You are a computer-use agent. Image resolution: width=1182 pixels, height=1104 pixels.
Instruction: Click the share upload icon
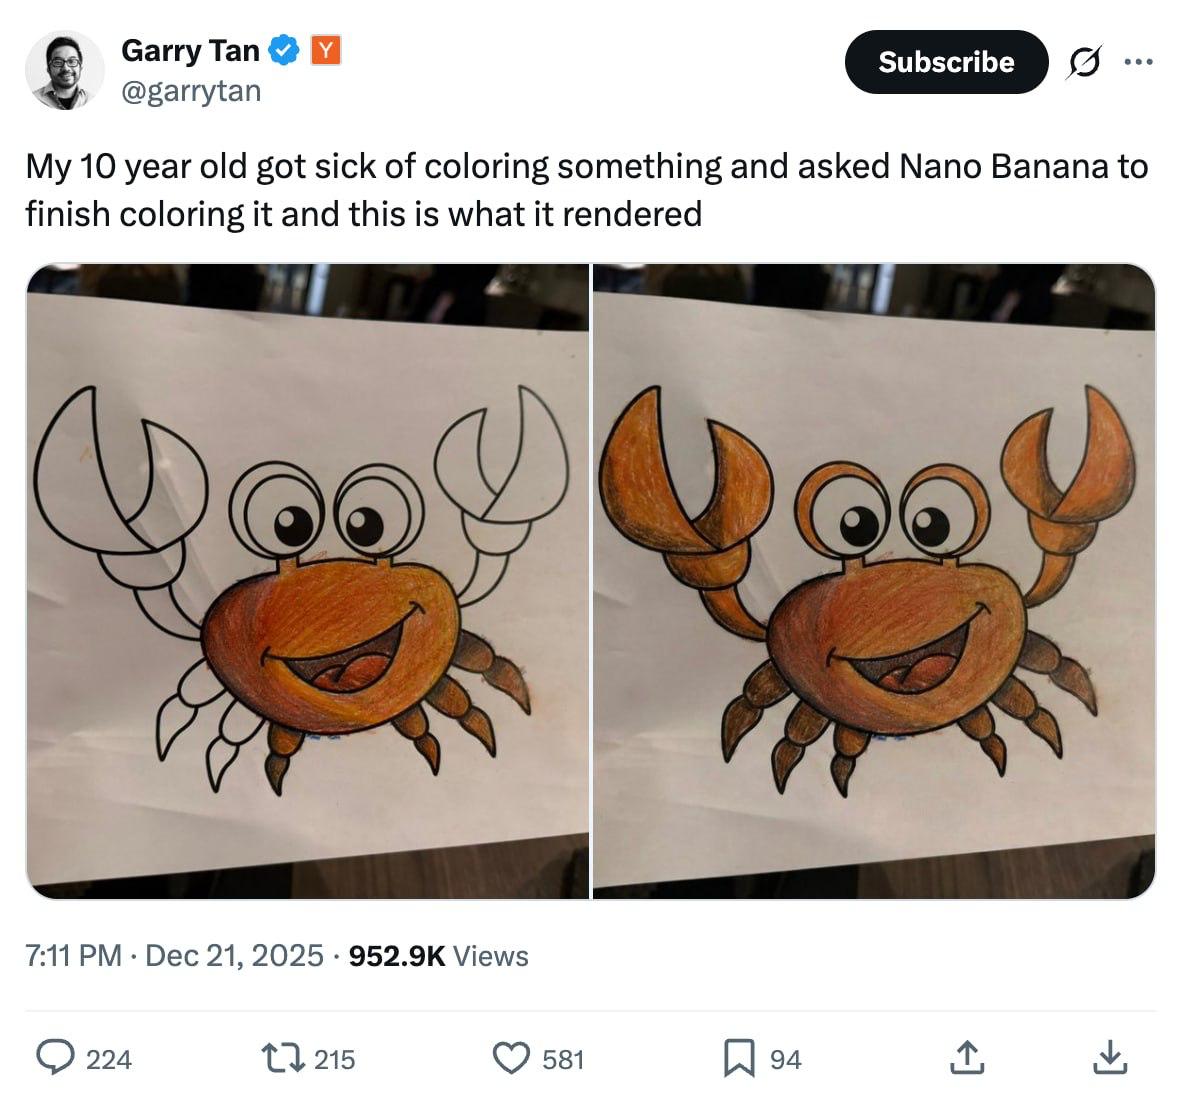[965, 1057]
